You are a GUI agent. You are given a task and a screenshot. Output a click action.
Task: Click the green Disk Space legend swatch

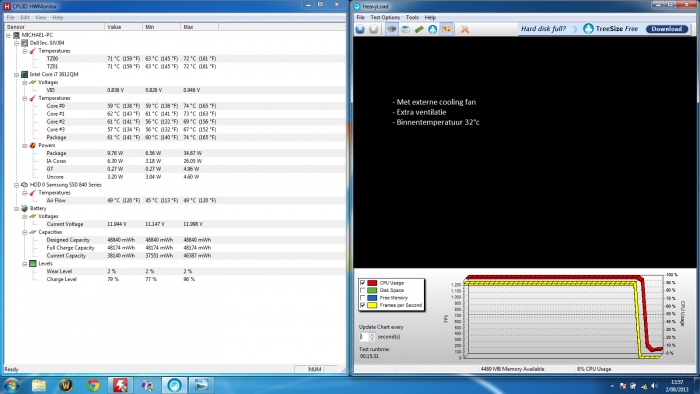[x=372, y=290]
